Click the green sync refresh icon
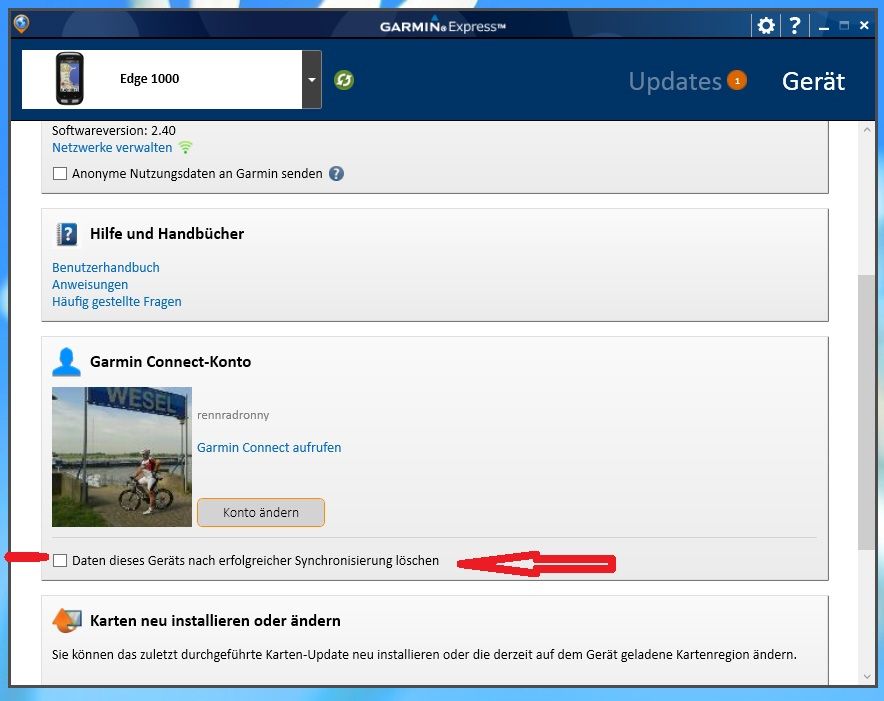 344,80
